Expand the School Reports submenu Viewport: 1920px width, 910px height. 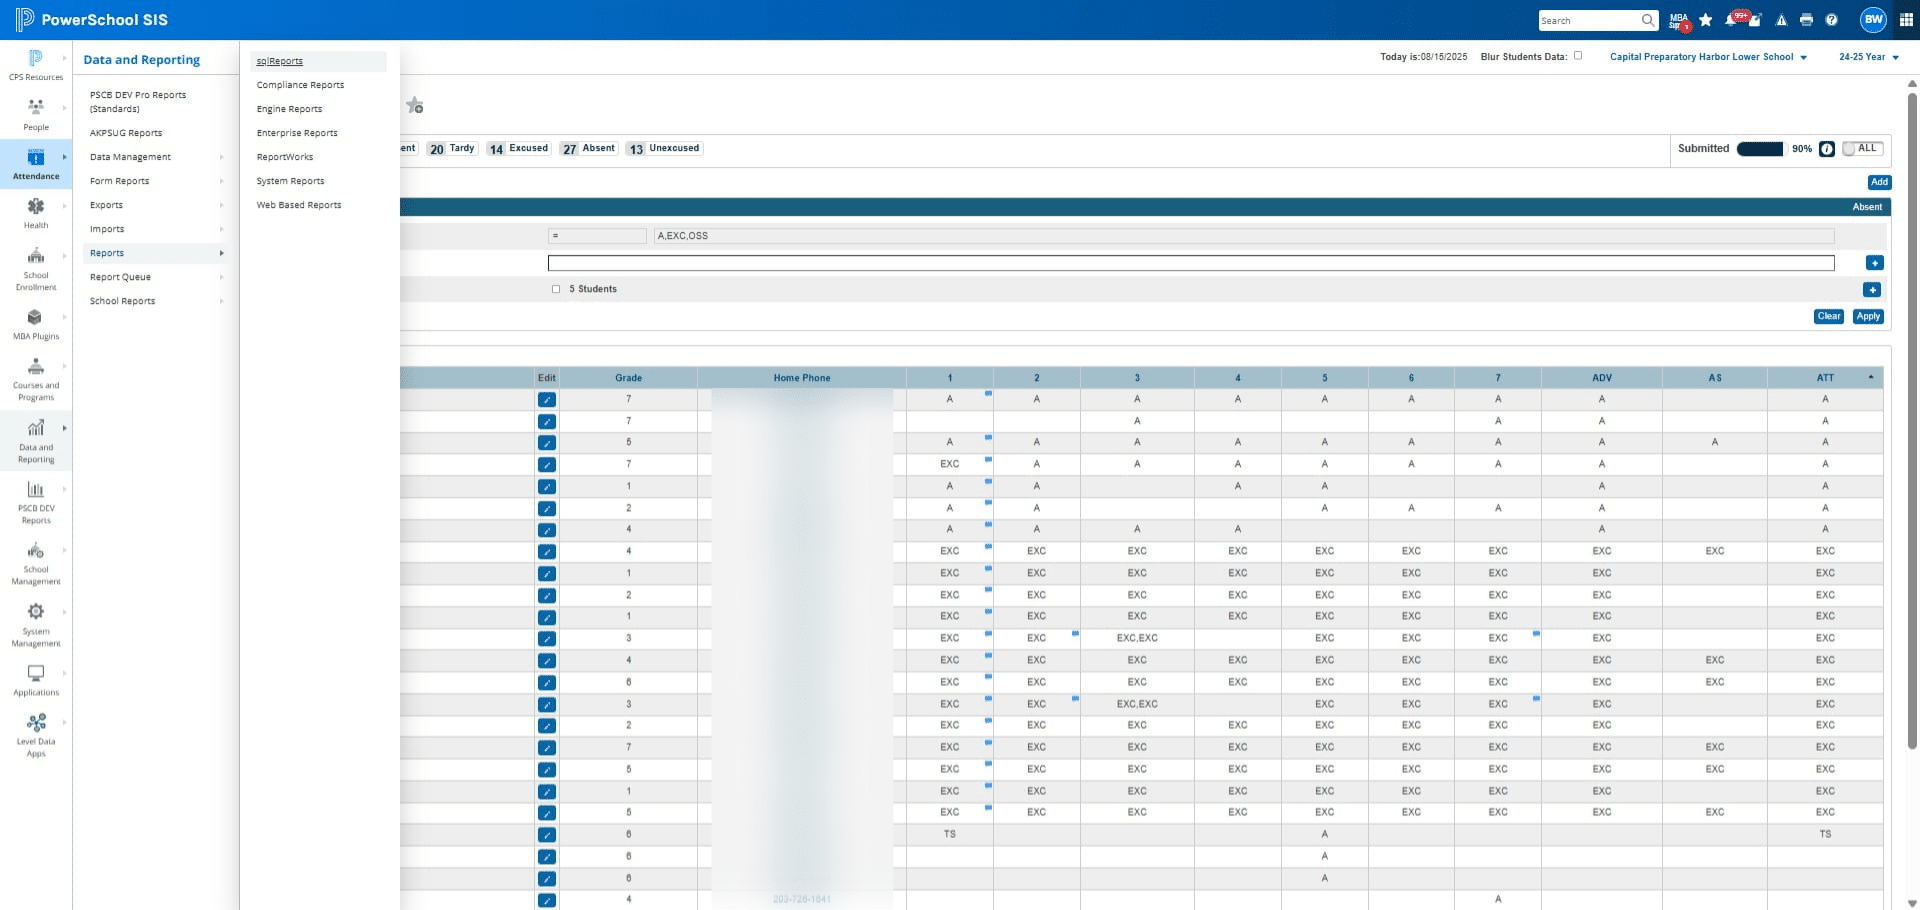[x=221, y=301]
